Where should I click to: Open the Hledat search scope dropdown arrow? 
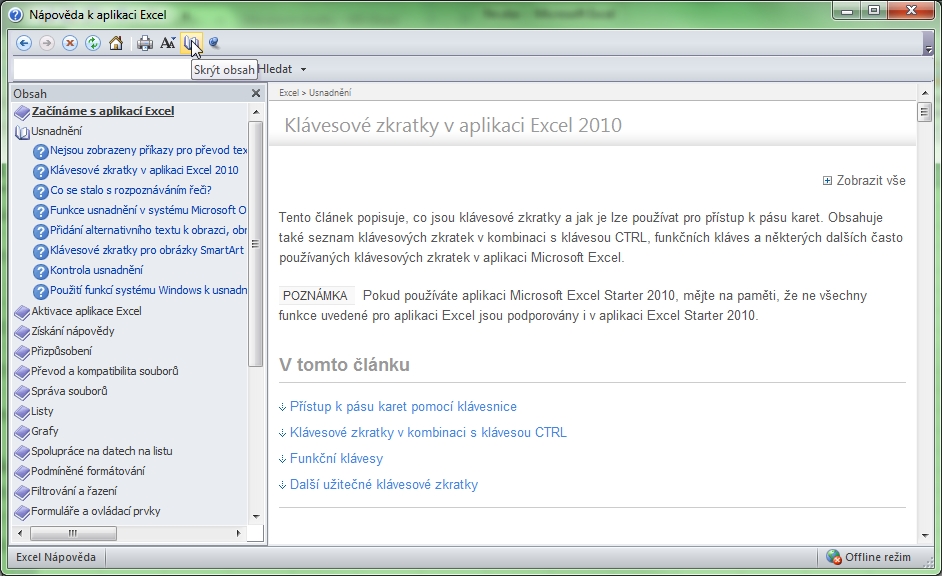pyautogui.click(x=303, y=70)
